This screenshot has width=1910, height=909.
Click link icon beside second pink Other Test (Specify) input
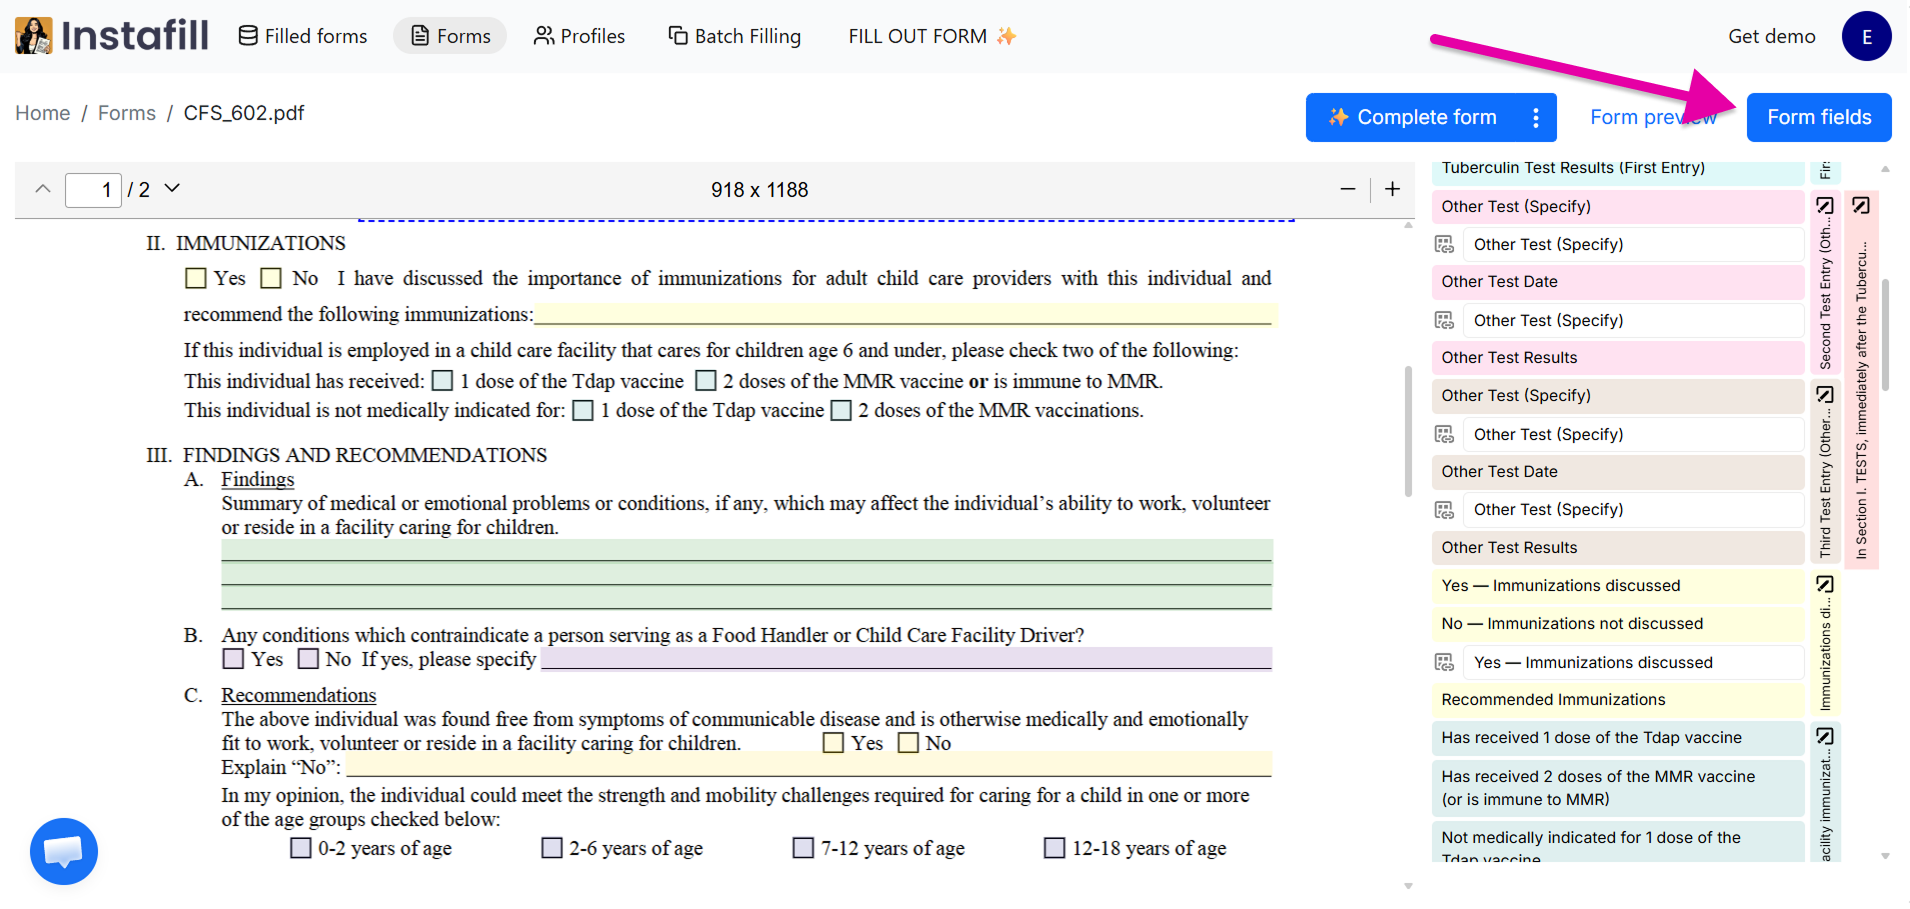tap(1444, 320)
